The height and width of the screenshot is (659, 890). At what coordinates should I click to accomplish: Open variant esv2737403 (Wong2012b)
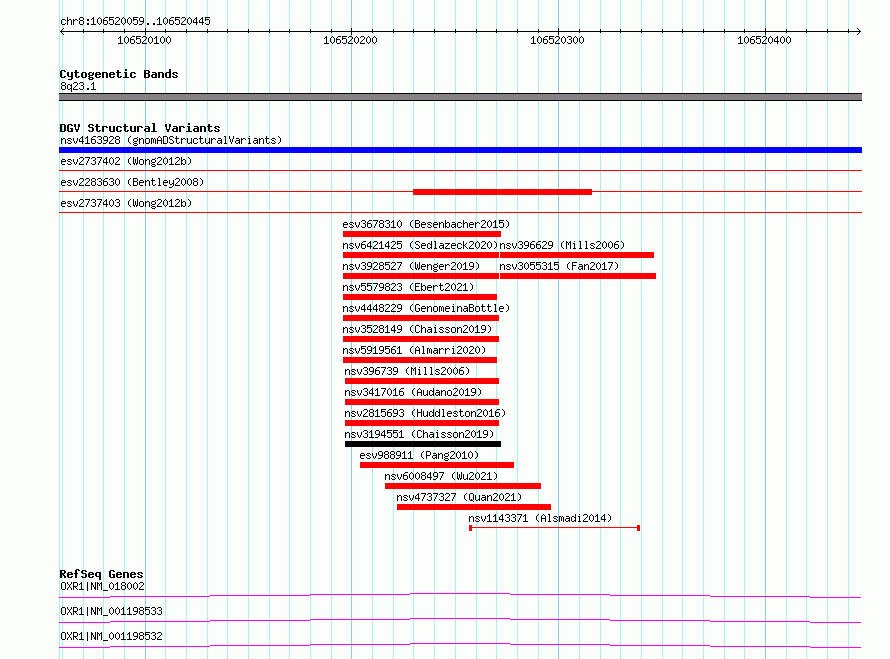tap(126, 203)
